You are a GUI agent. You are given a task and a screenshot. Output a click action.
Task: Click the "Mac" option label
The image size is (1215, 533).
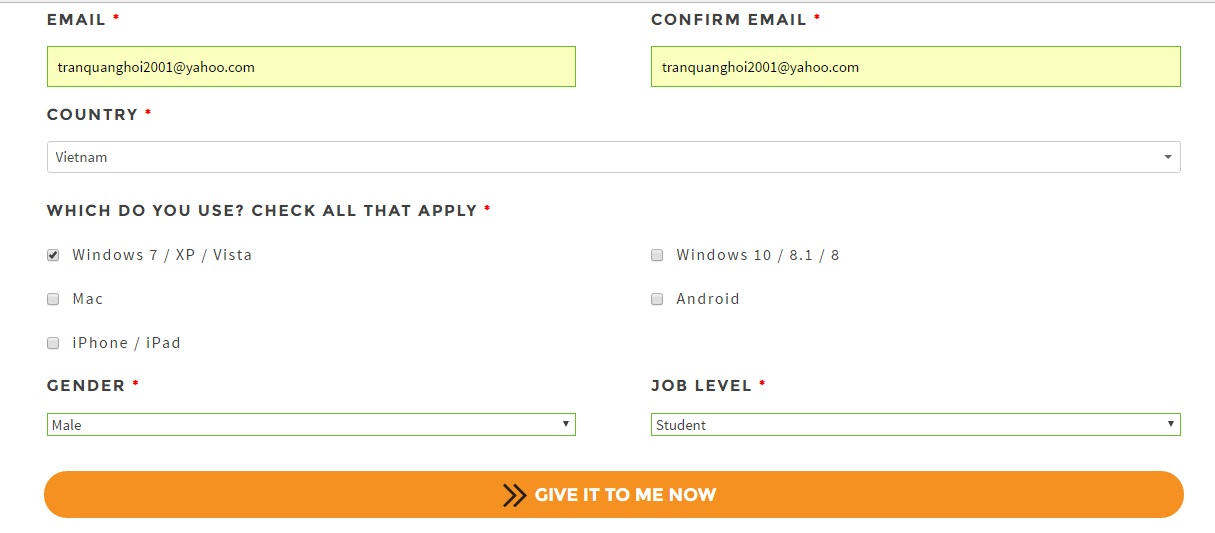pyautogui.click(x=88, y=299)
